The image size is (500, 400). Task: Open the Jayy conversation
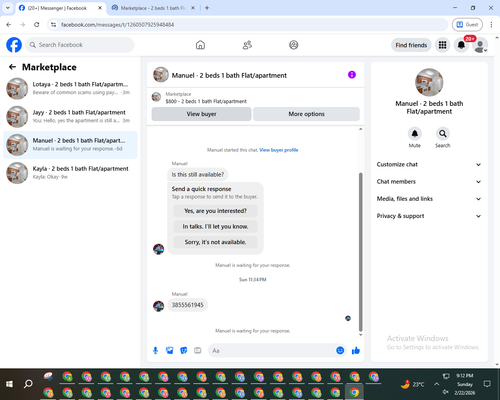coord(70,116)
